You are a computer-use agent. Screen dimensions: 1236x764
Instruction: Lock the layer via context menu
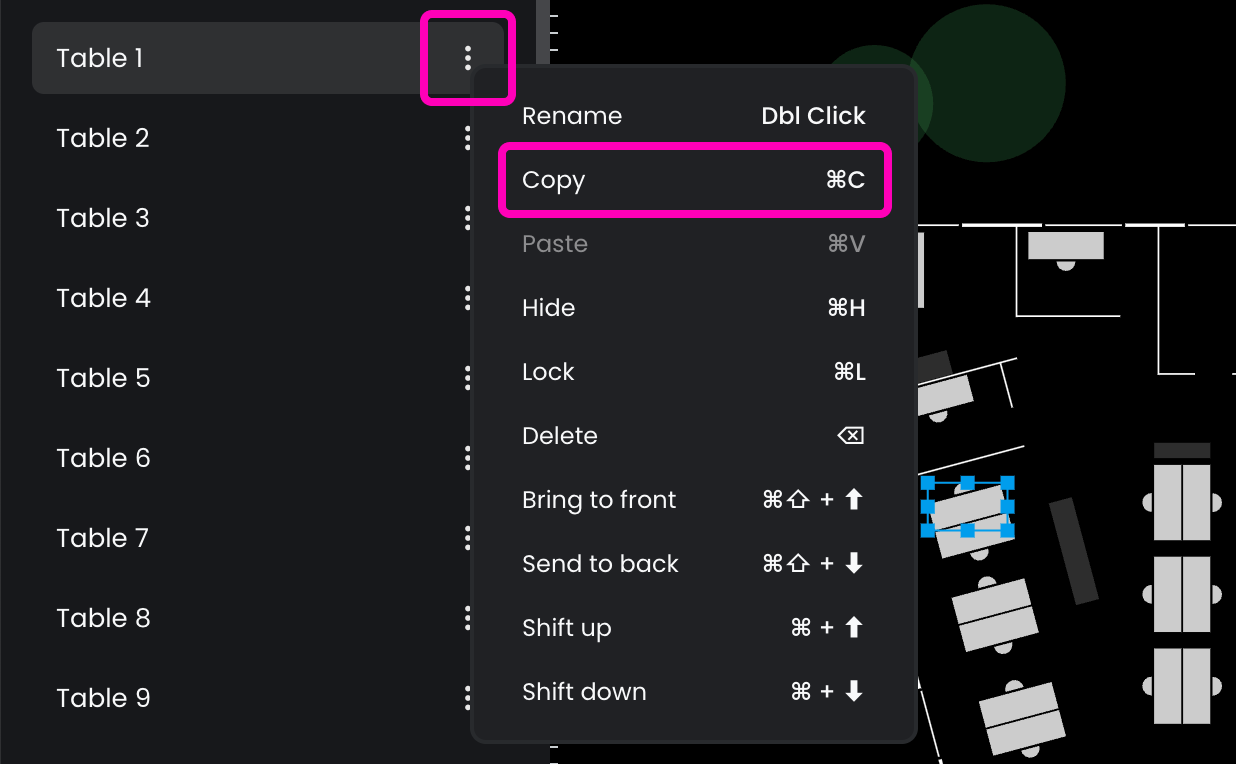694,372
